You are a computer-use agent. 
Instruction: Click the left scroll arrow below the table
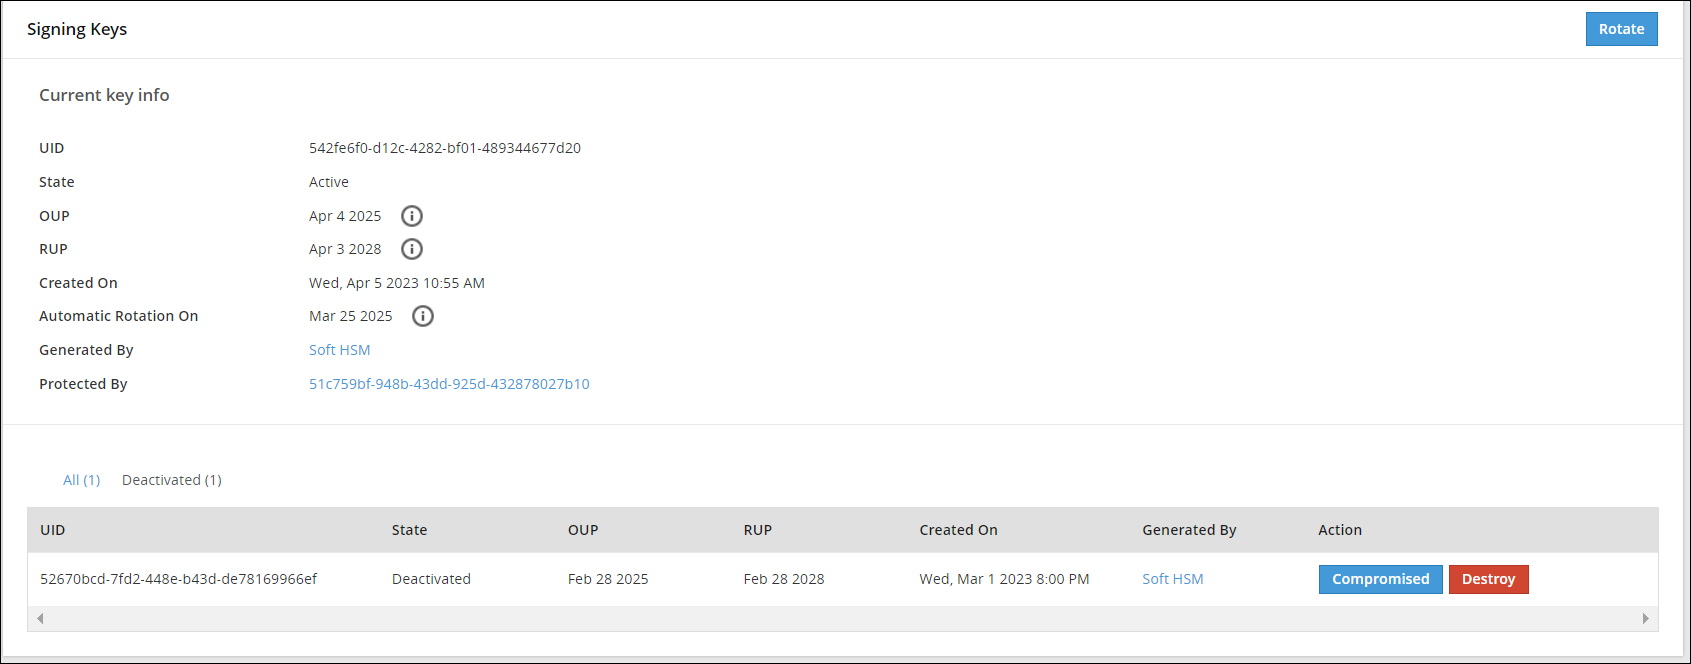(x=39, y=618)
